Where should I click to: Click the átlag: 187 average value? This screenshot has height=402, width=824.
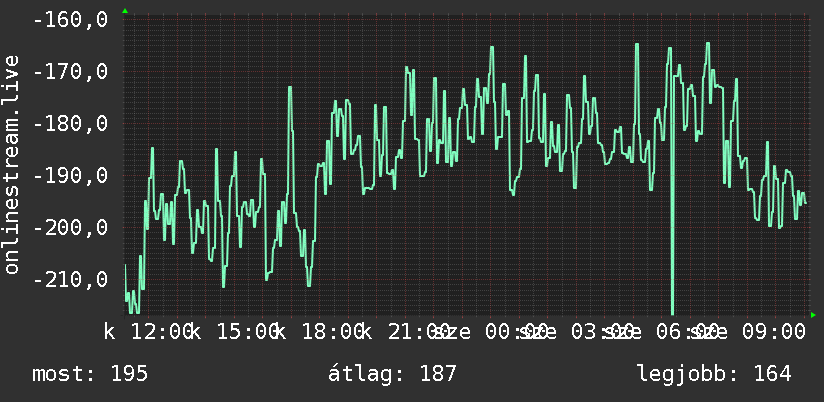[392, 374]
